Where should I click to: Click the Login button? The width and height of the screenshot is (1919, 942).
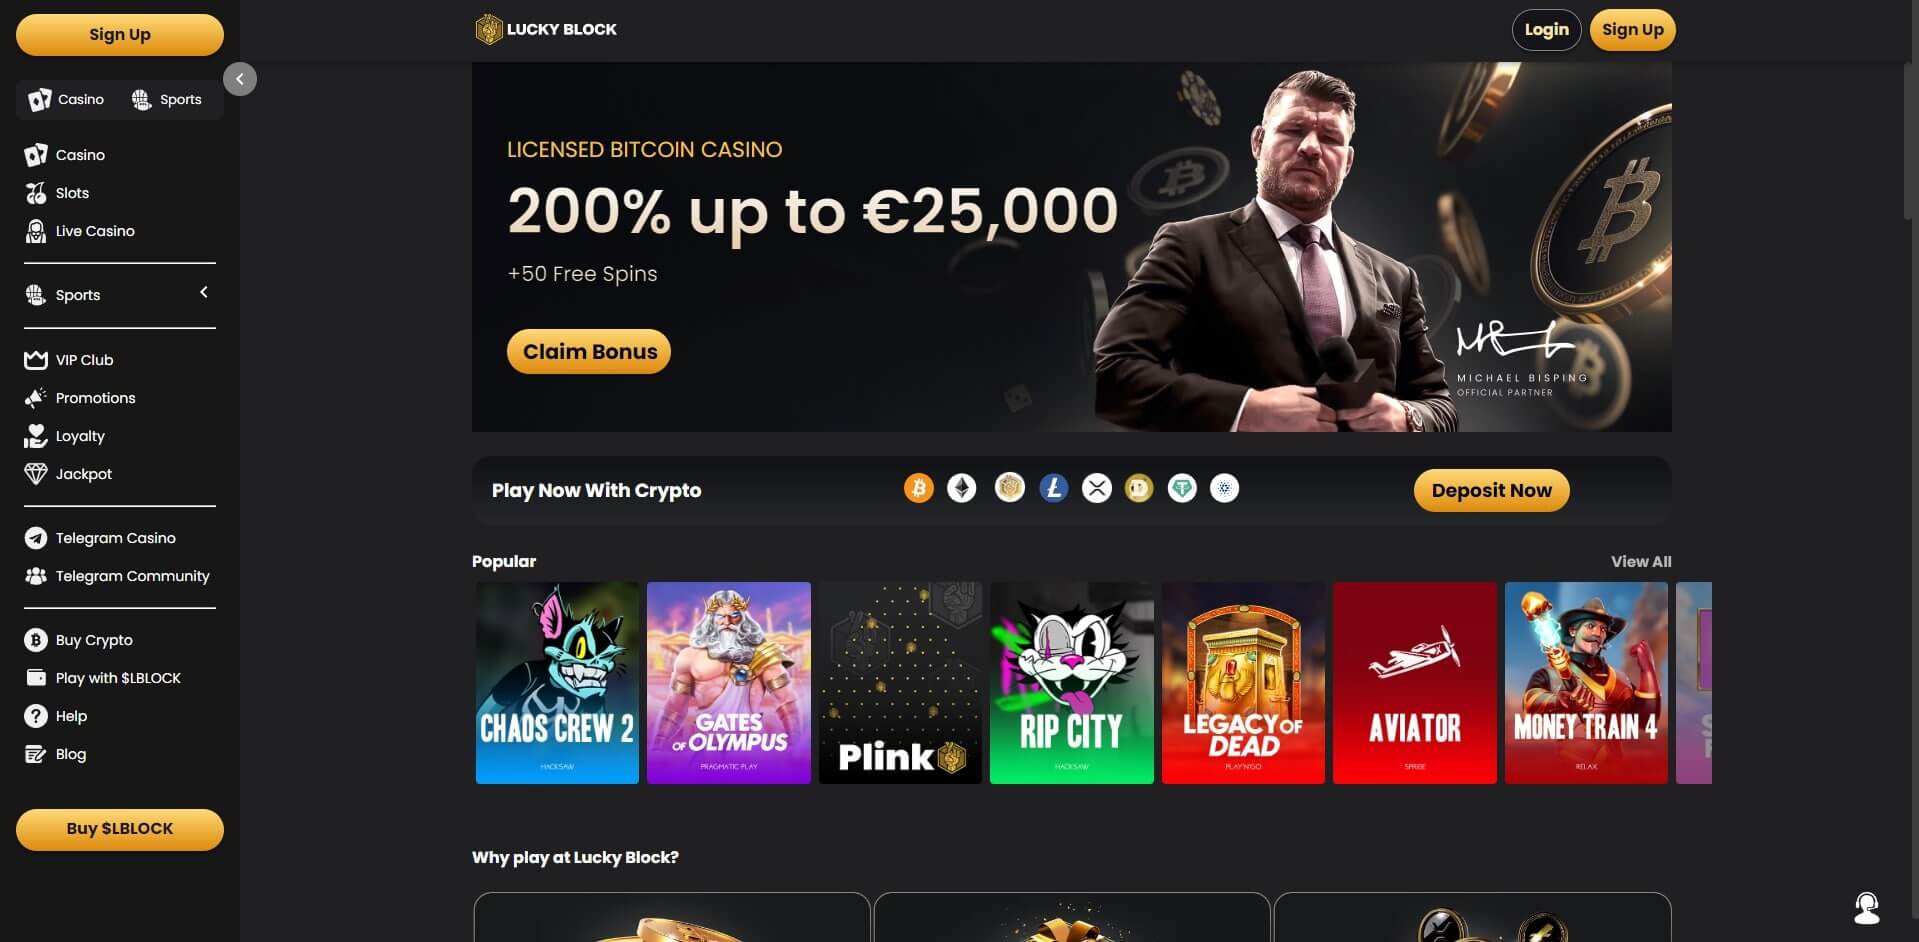(1546, 30)
